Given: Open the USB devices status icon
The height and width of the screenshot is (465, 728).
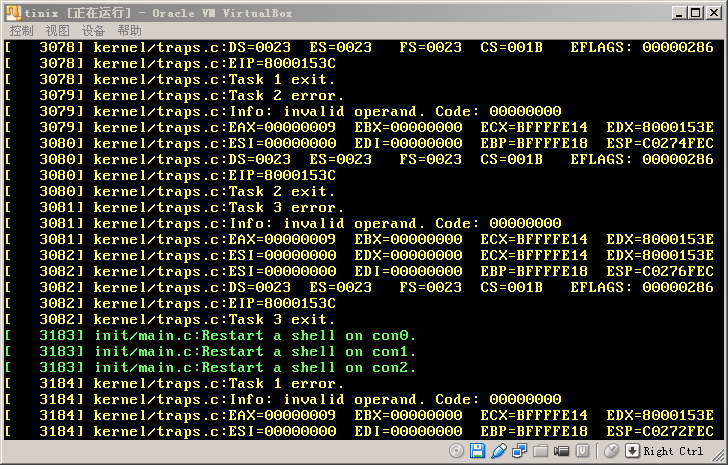Looking at the screenshot, I should click(499, 451).
